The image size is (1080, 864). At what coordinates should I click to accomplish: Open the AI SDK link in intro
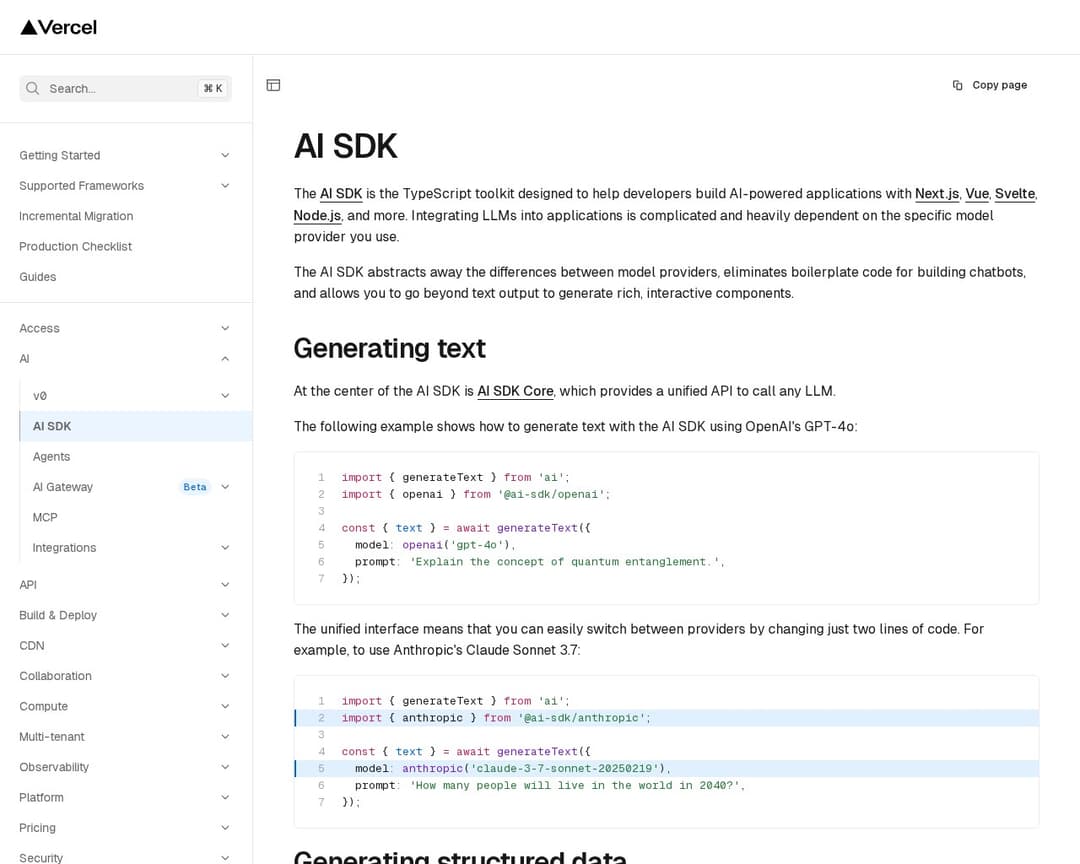[341, 194]
